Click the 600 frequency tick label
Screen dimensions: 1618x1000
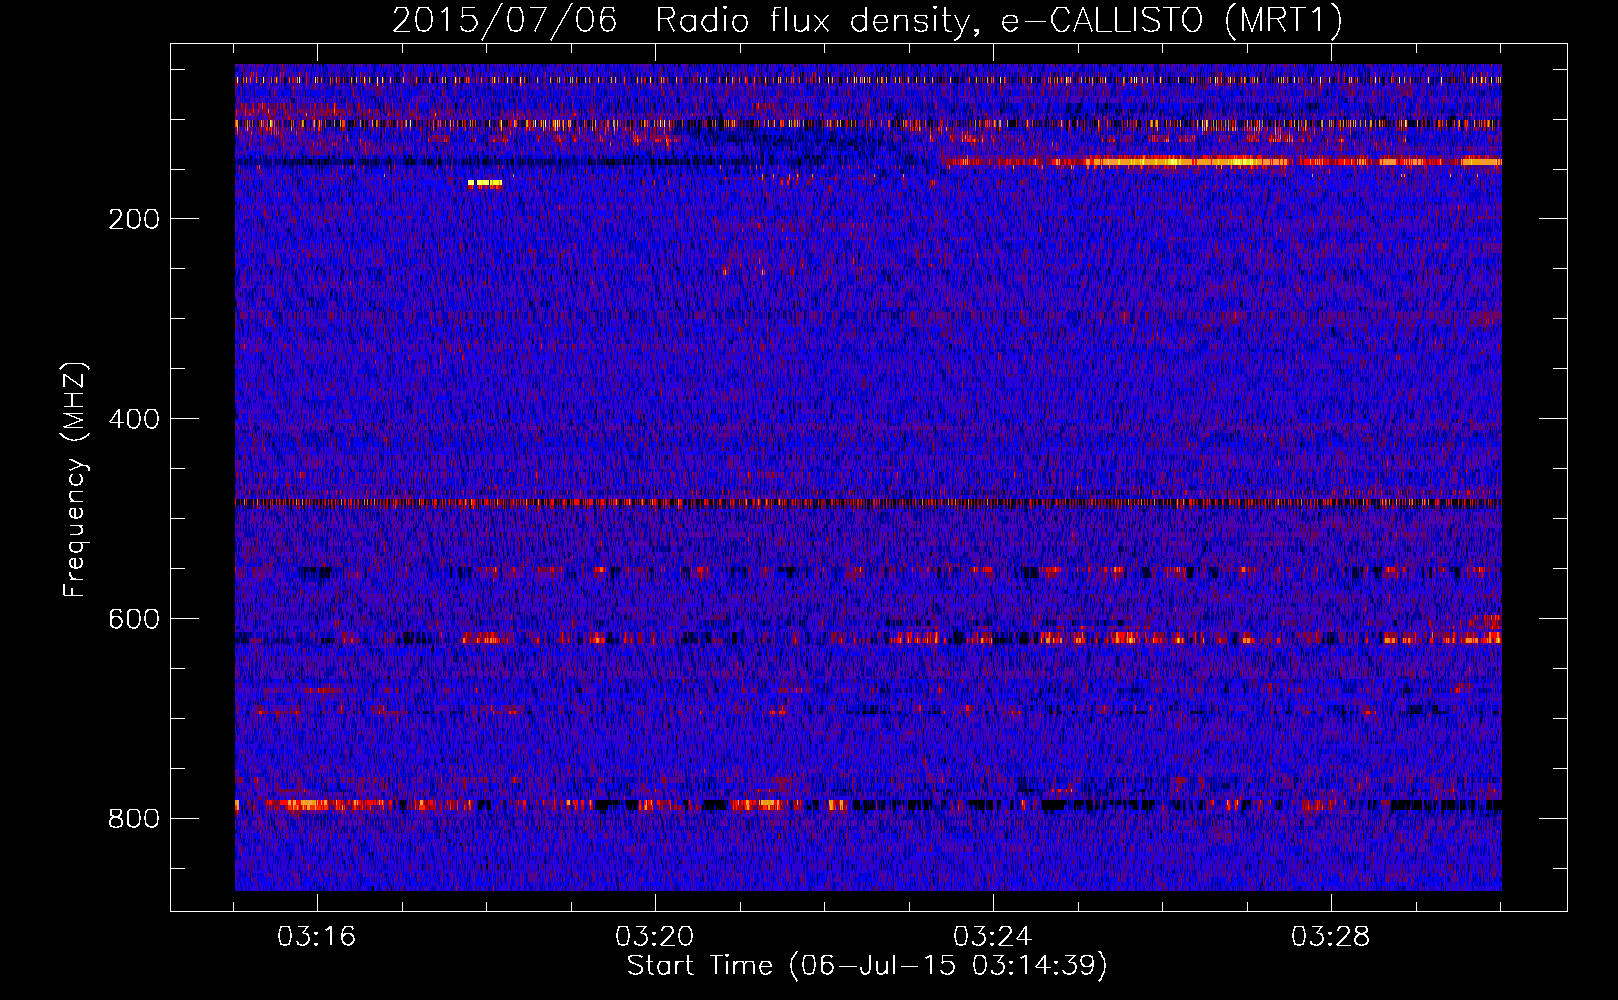(134, 619)
